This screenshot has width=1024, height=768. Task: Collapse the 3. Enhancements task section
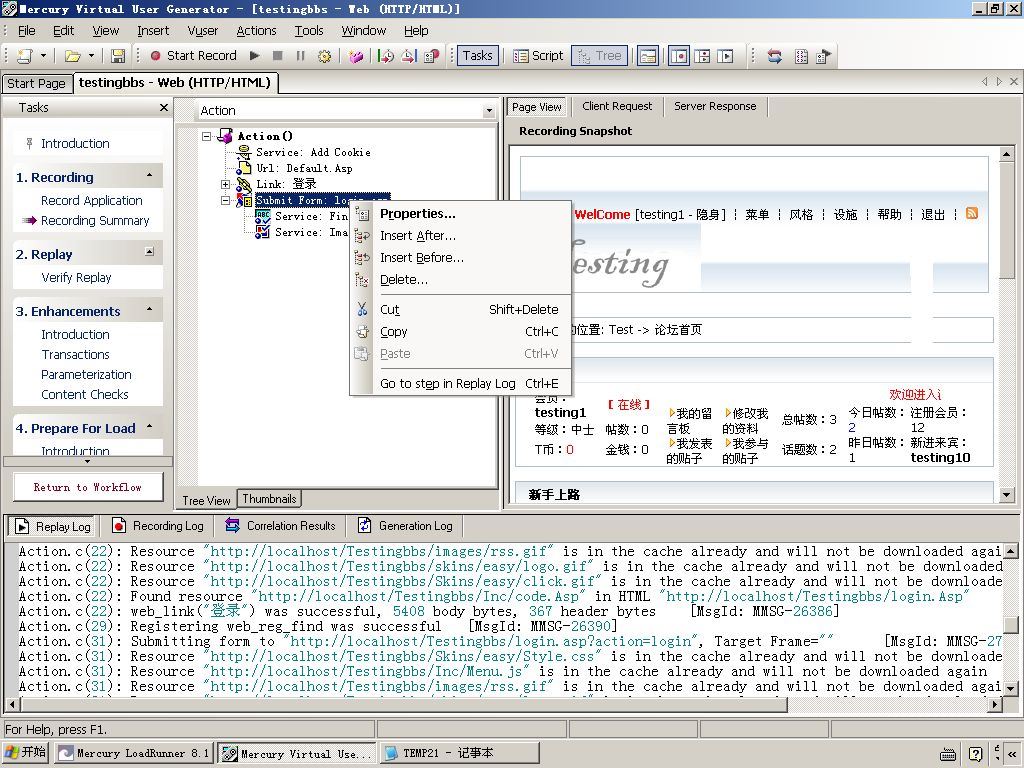point(150,310)
